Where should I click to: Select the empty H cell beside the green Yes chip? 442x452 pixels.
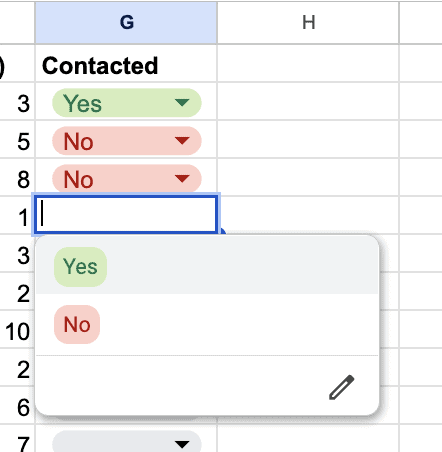pyautogui.click(x=308, y=101)
